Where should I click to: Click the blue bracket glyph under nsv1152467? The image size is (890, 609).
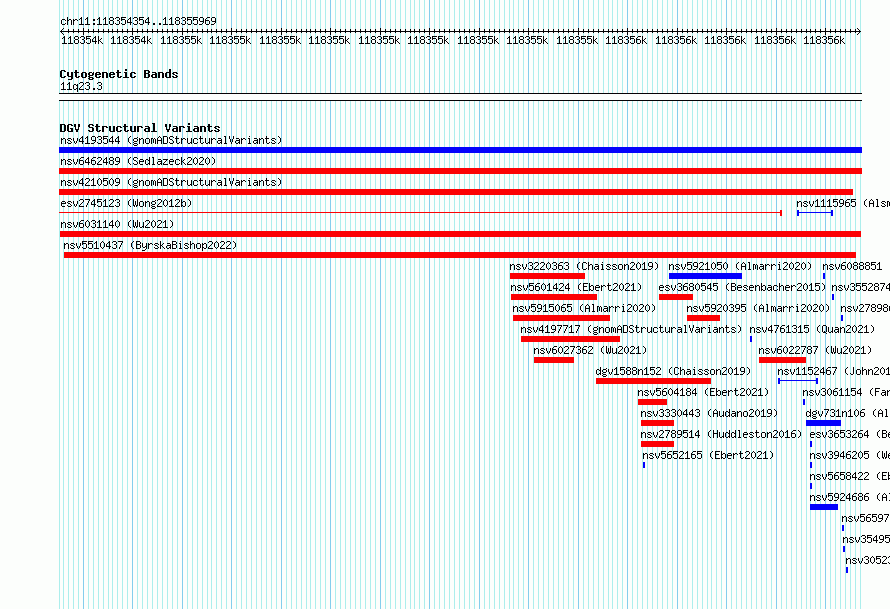(x=798, y=381)
